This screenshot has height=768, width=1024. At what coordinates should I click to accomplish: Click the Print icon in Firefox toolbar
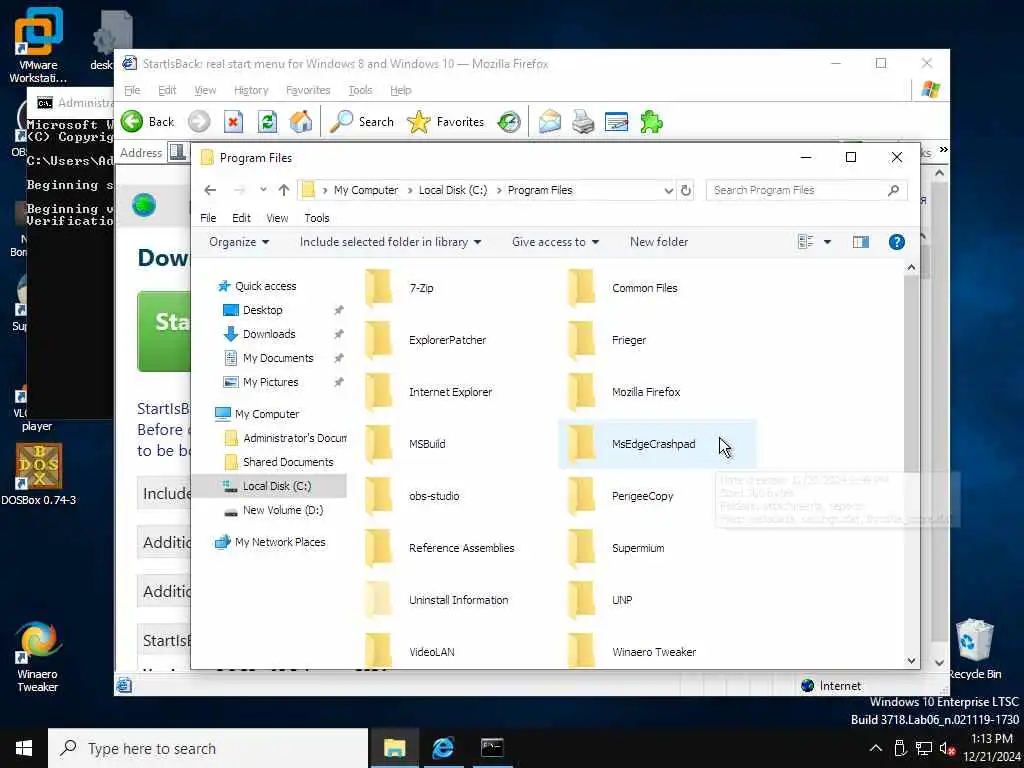tap(583, 121)
